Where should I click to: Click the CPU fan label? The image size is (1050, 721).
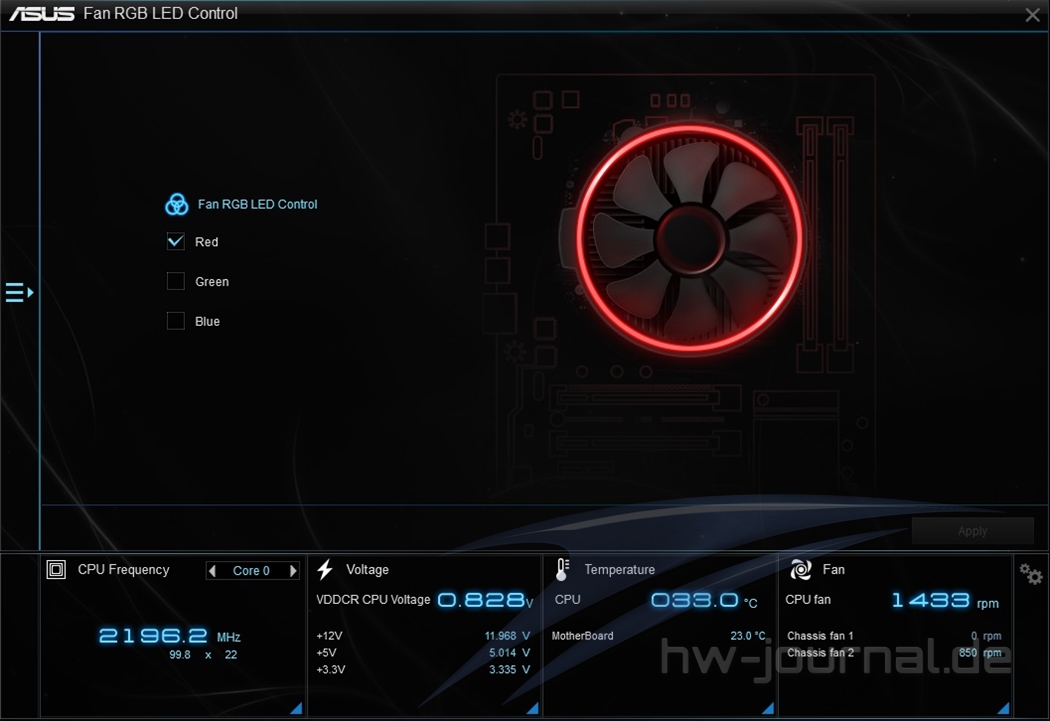(808, 600)
